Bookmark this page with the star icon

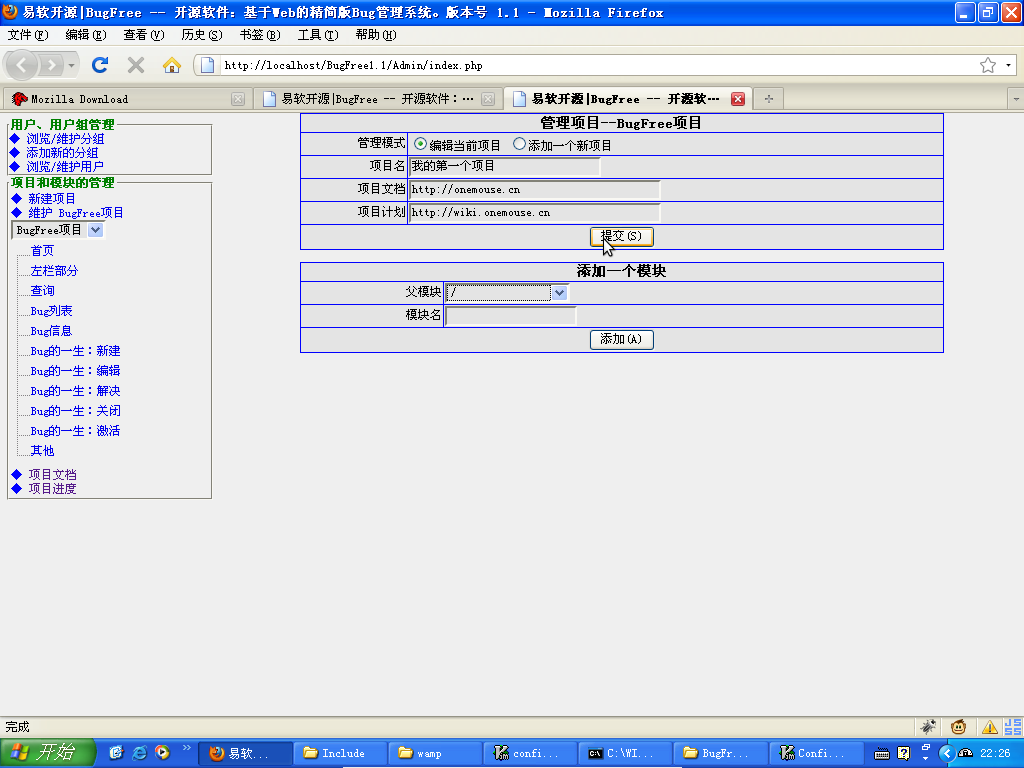point(987,65)
